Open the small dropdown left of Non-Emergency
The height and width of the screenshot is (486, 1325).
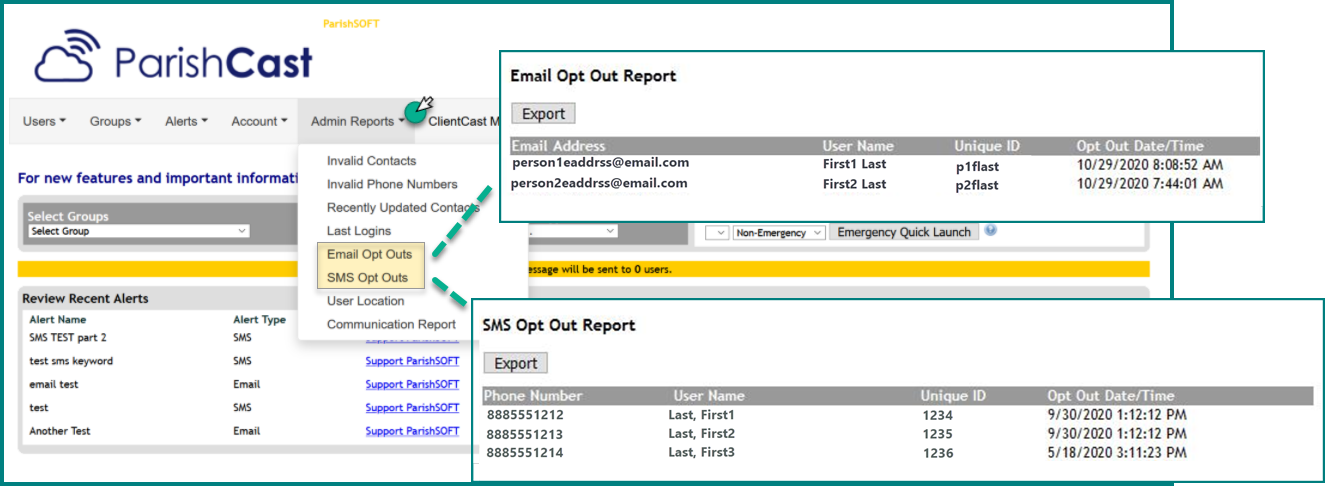click(x=716, y=232)
